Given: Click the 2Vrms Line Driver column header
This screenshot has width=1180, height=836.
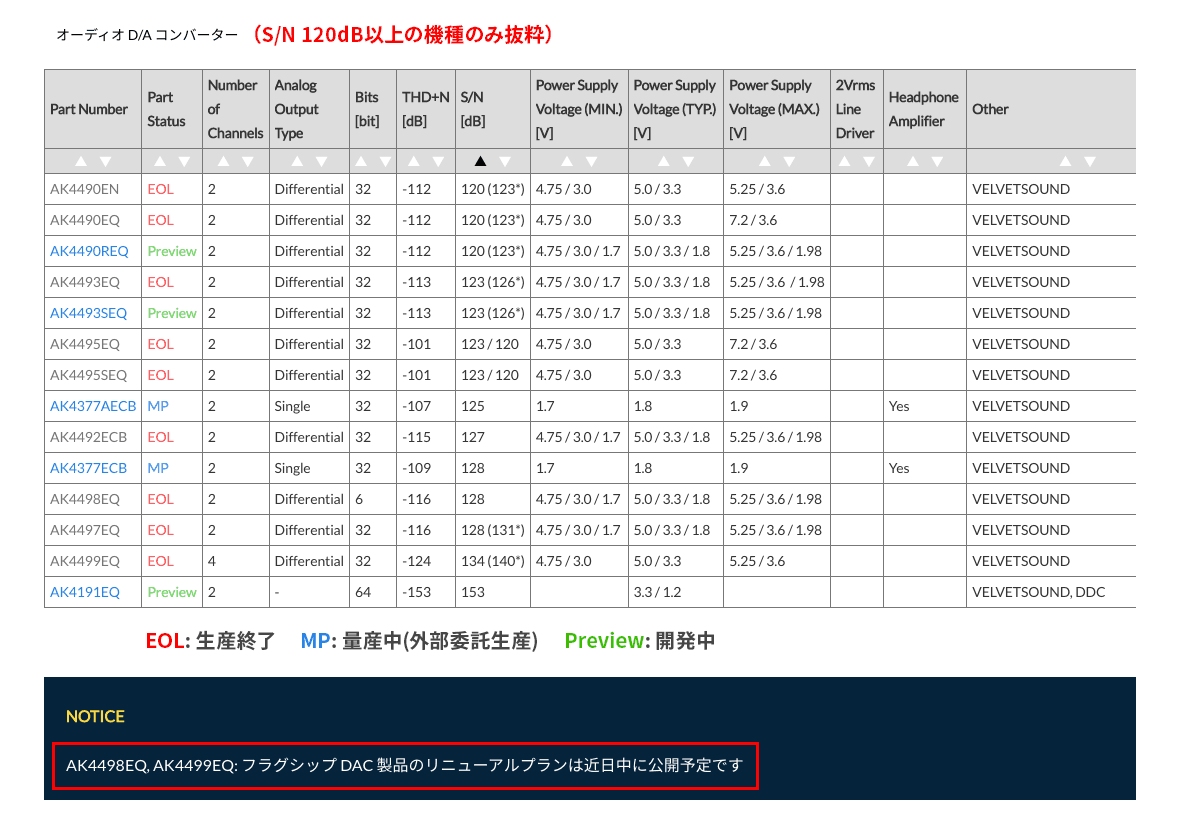Looking at the screenshot, I should click(x=856, y=109).
